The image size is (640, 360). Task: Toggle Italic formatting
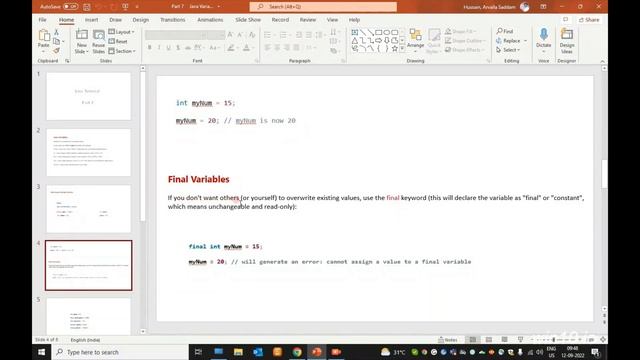159,48
